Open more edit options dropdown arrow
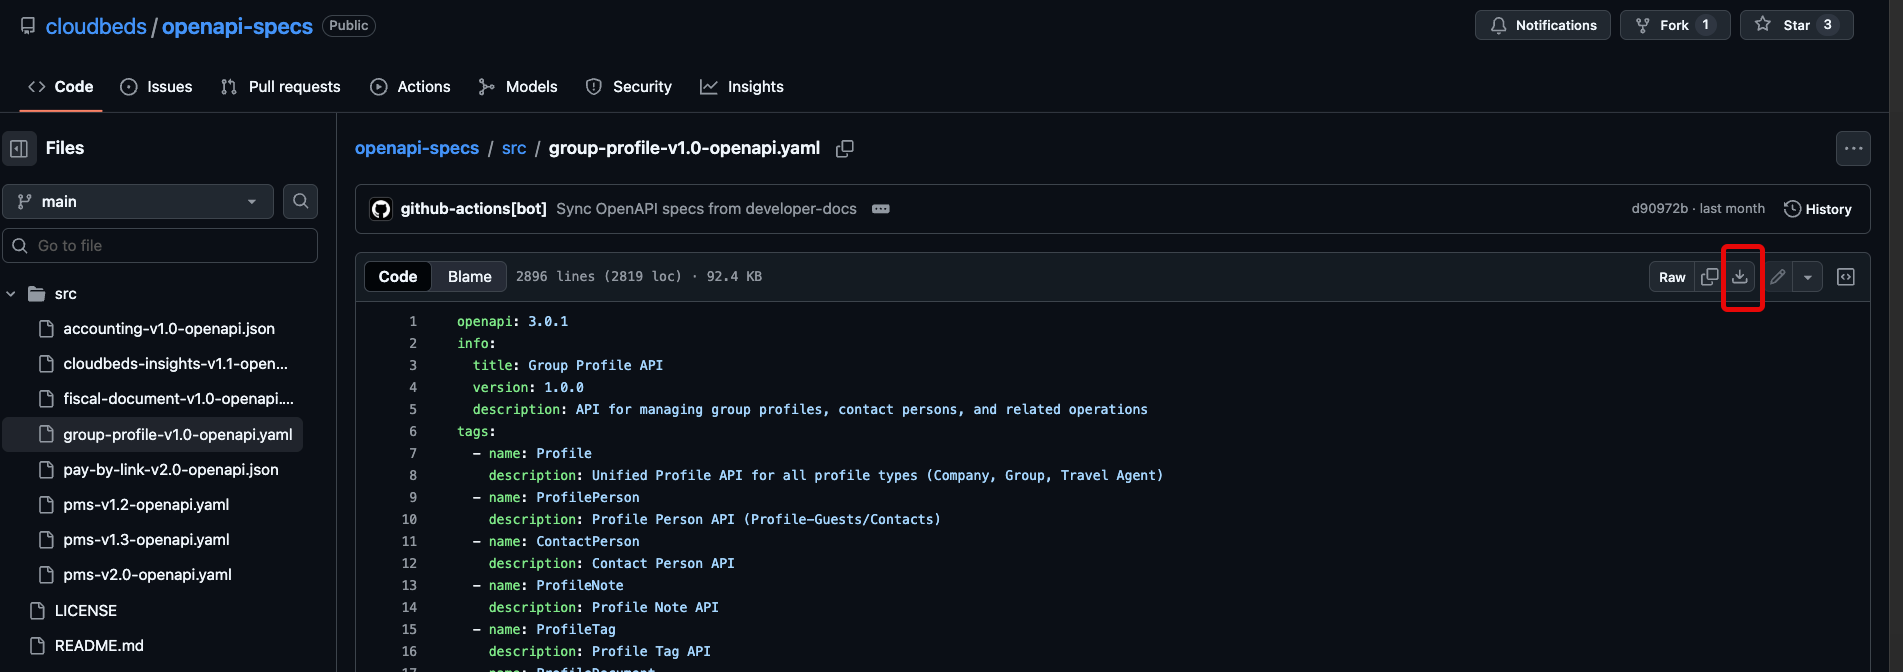 (1808, 277)
